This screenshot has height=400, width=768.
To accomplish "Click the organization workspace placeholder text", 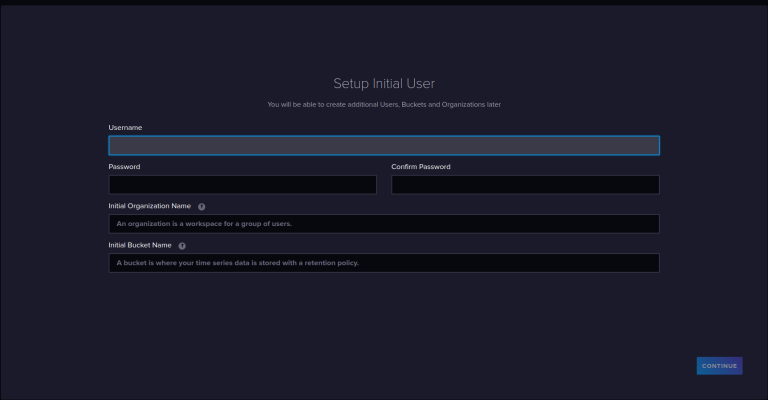I will [x=204, y=224].
